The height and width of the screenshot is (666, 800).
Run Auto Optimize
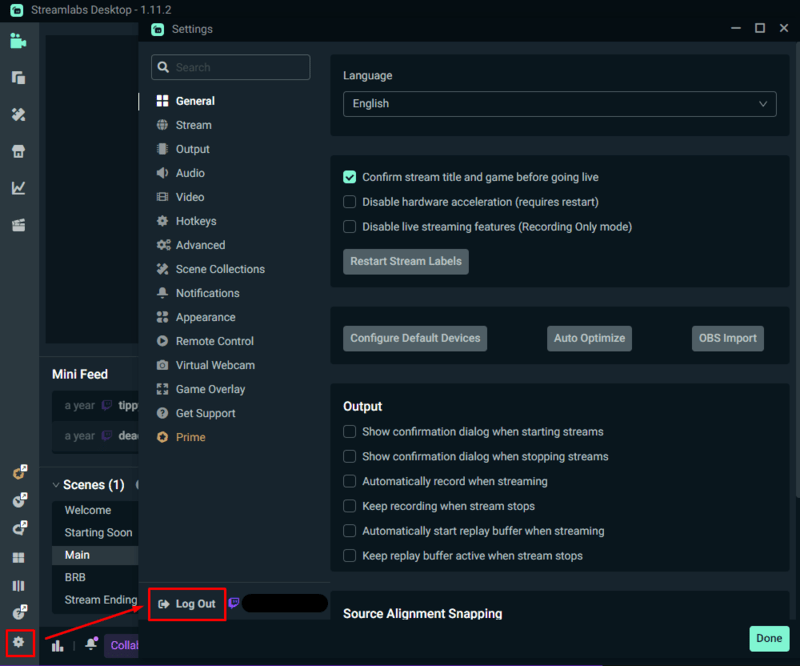[x=589, y=338]
